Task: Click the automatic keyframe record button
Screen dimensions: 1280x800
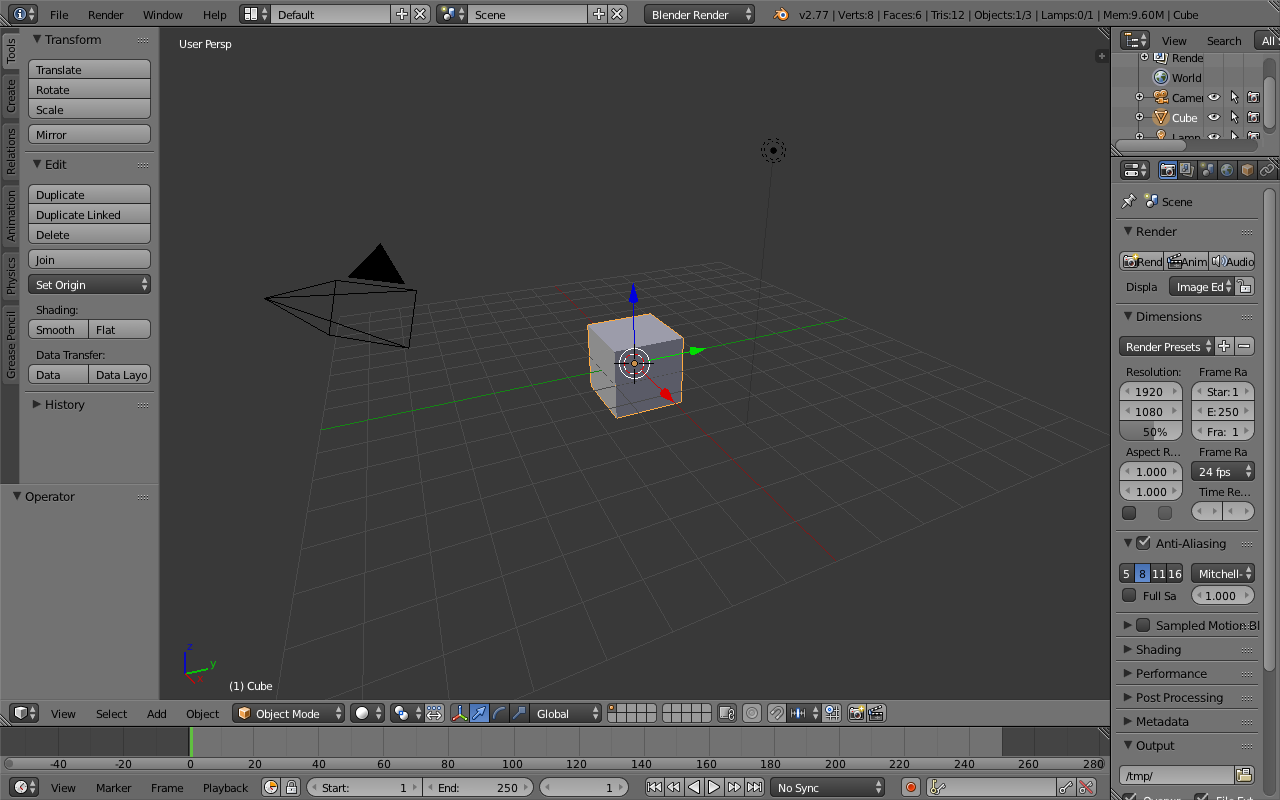Action: click(x=911, y=787)
